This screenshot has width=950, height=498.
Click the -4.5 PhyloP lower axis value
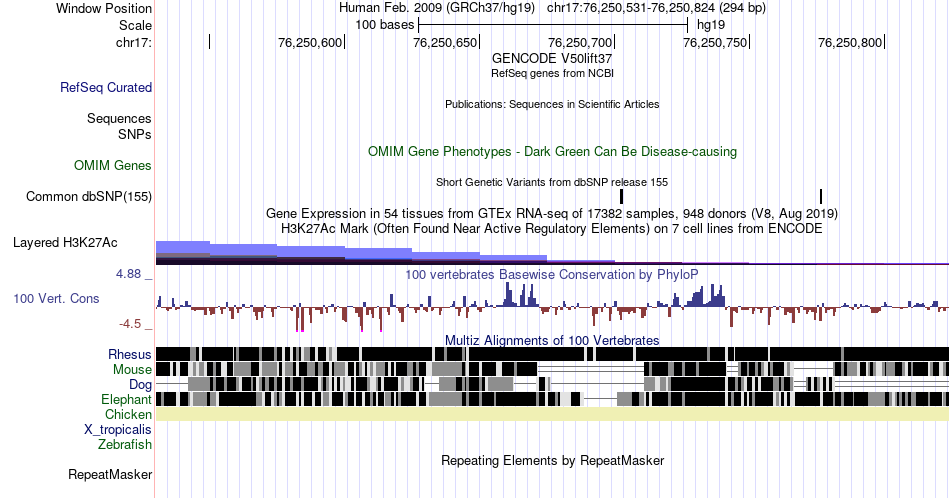pyautogui.click(x=130, y=324)
